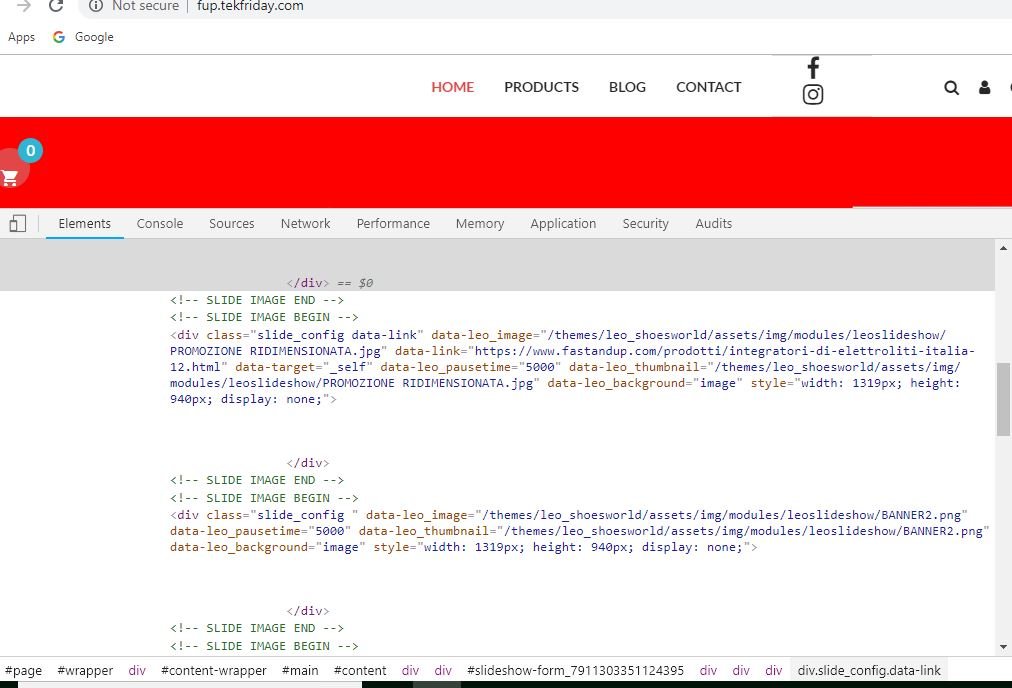
Task: Click the Elements panel scrollbar thumb
Action: pos(1003,400)
